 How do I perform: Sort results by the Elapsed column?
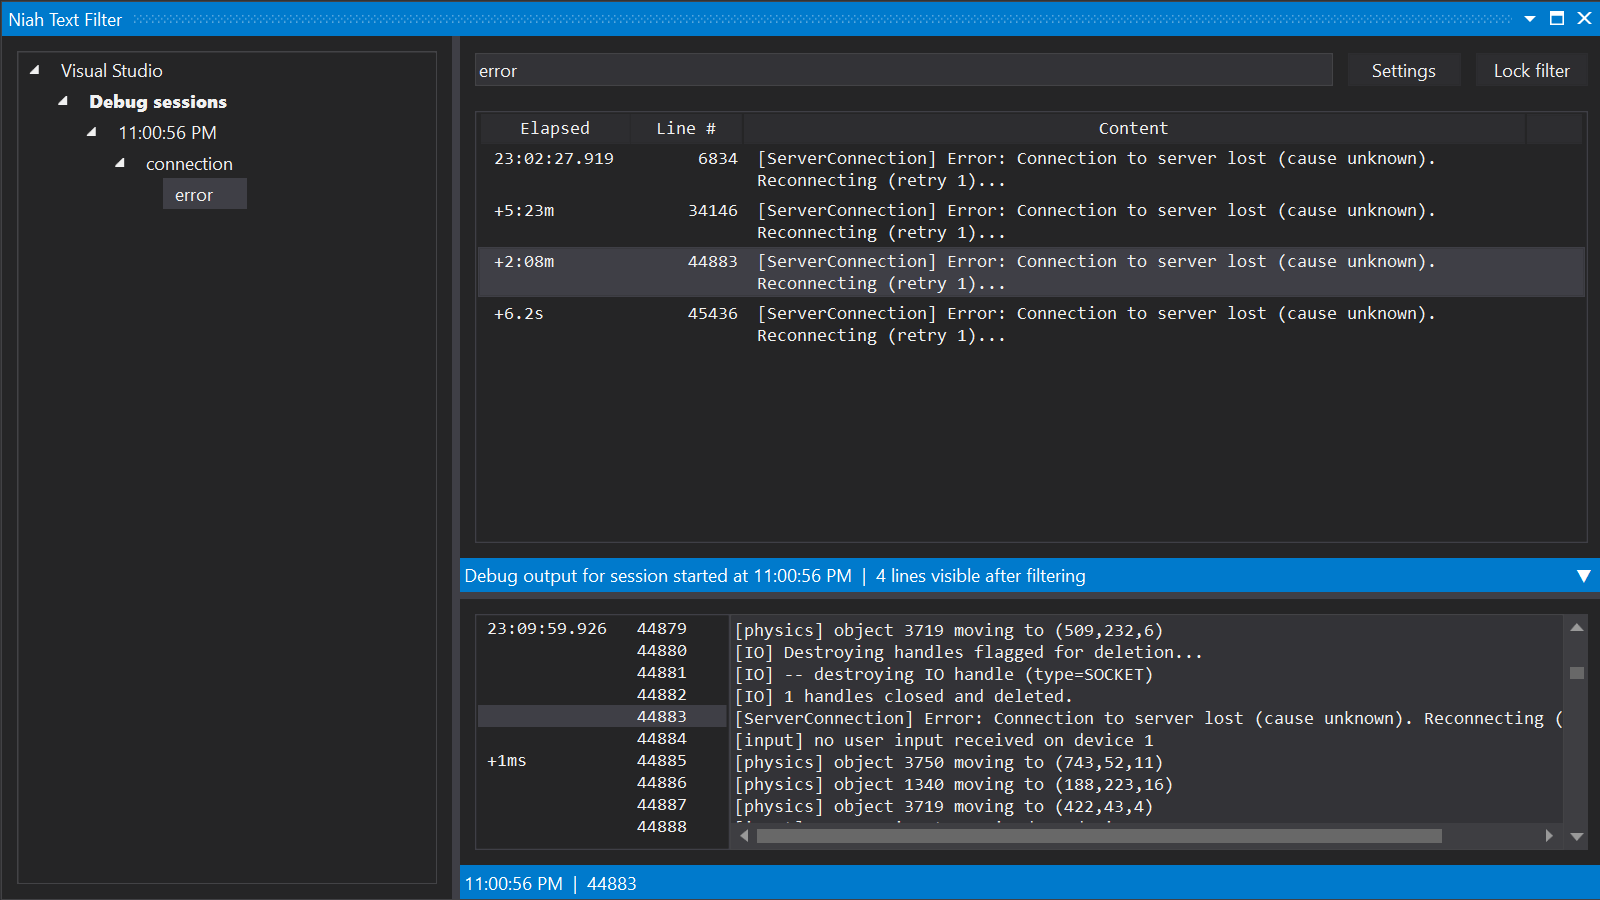pyautogui.click(x=555, y=128)
